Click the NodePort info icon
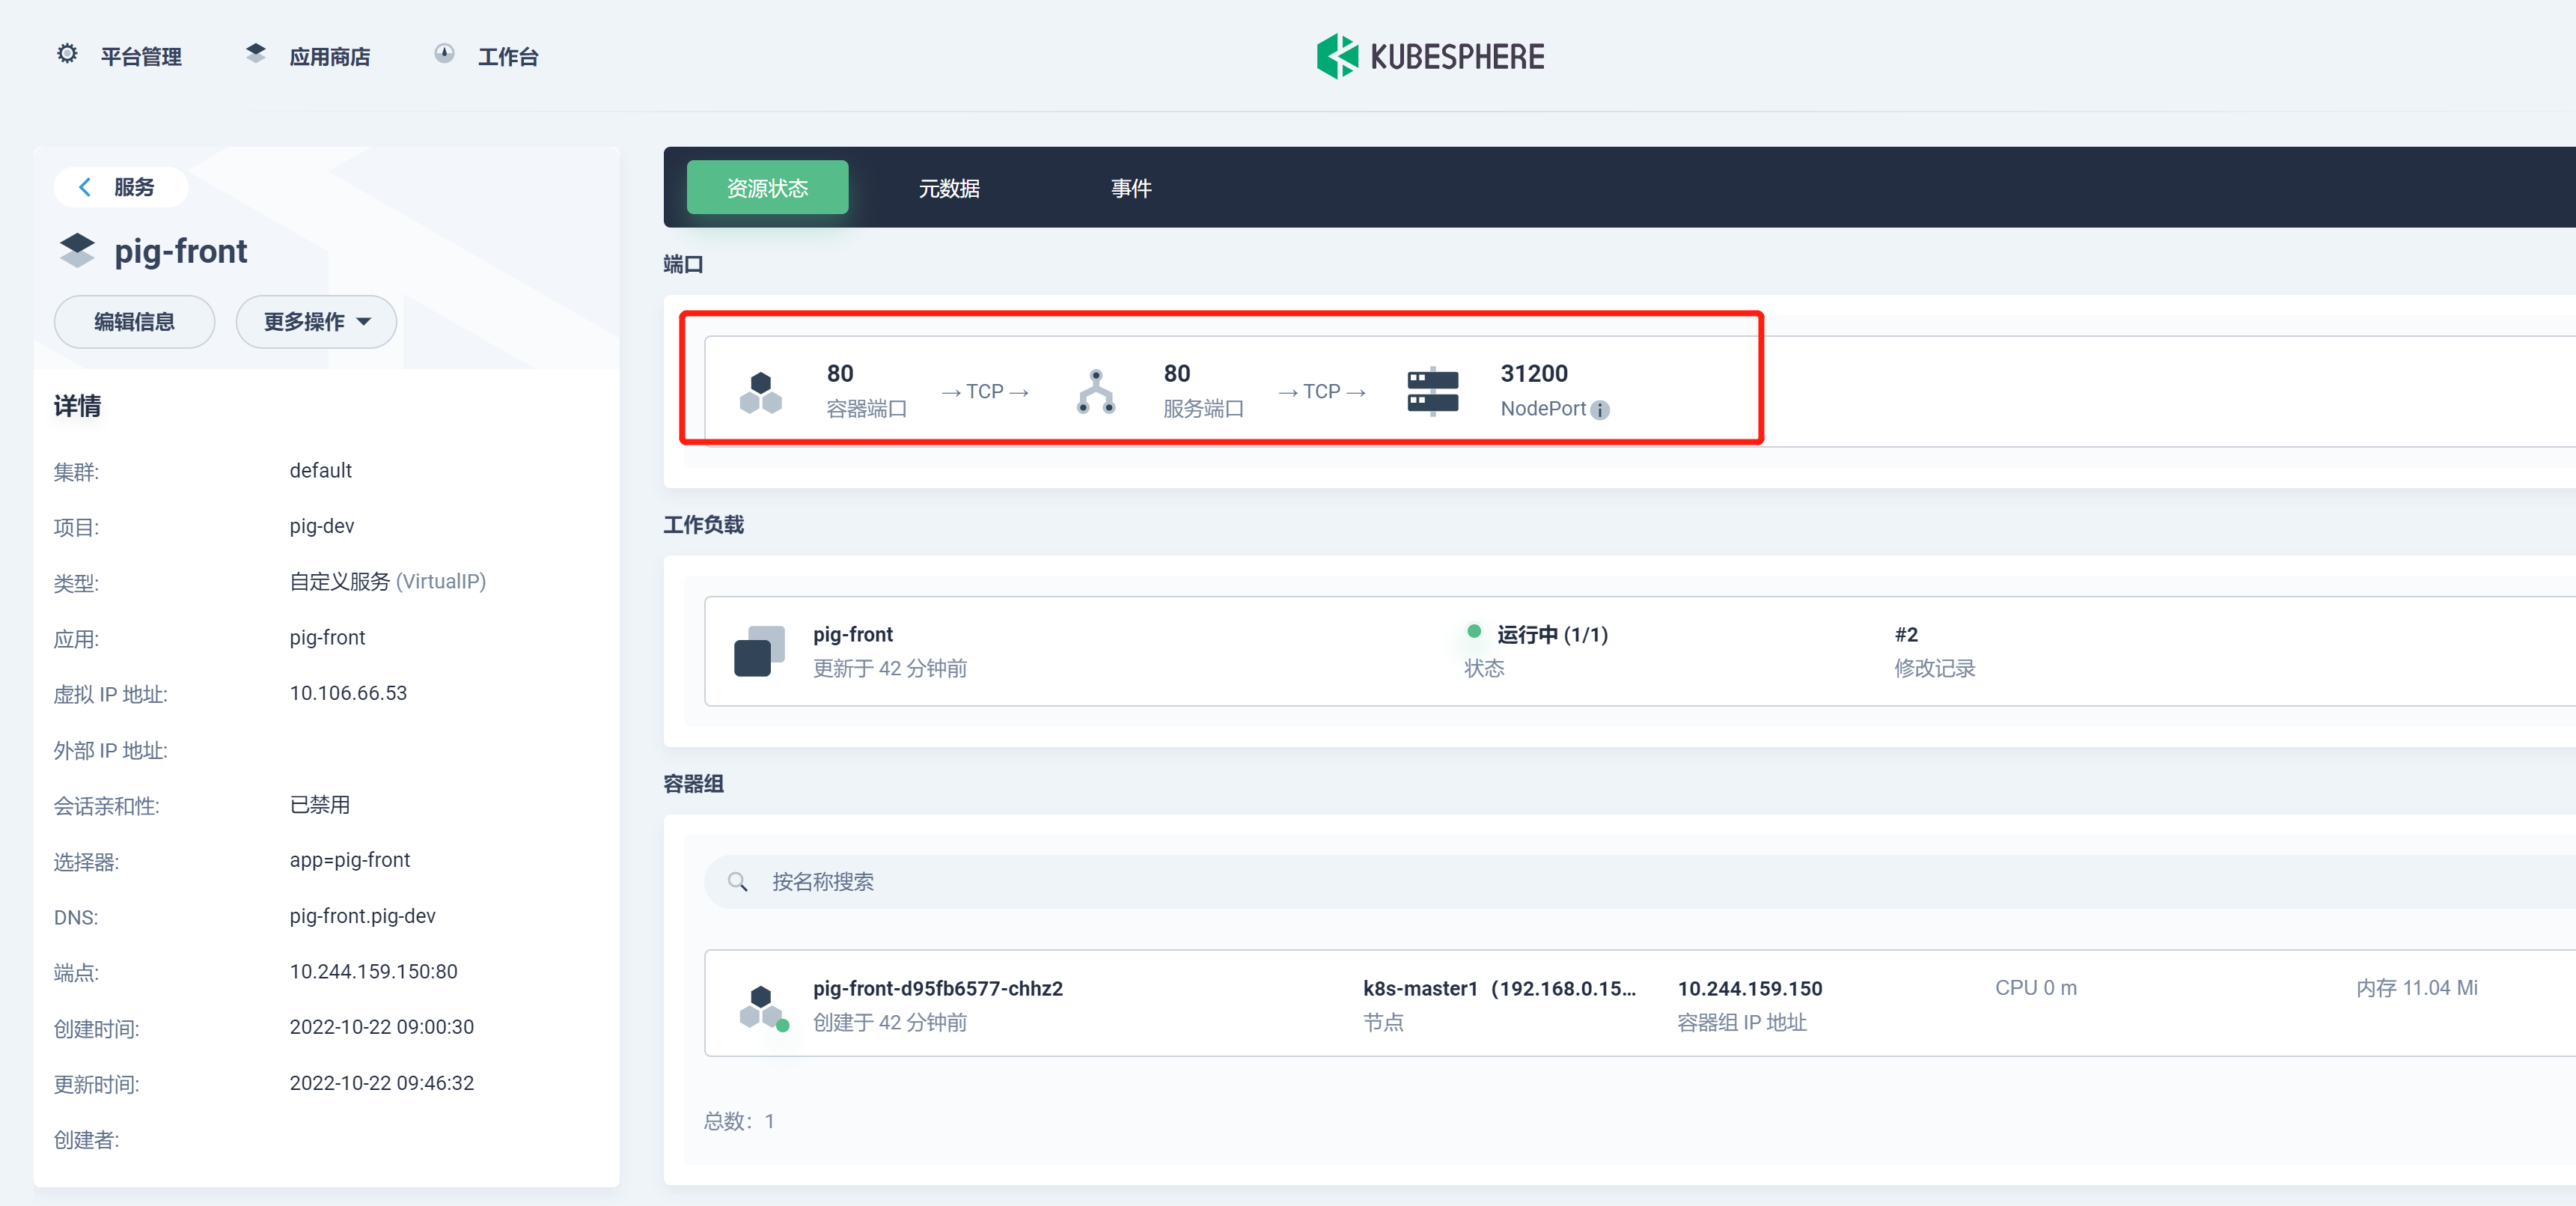Screen dimensions: 2576x1206 1600,410
